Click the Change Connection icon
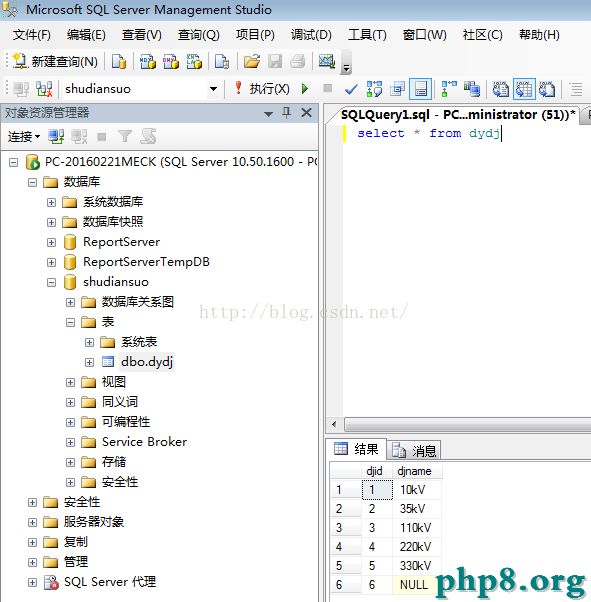This screenshot has height=602, width=591. (44, 89)
